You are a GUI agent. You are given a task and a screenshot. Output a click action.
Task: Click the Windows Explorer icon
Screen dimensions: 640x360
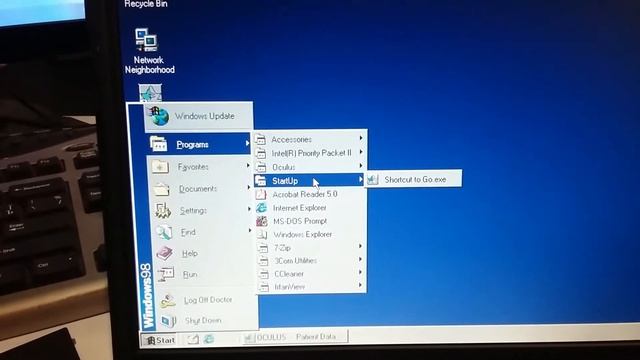click(x=262, y=234)
